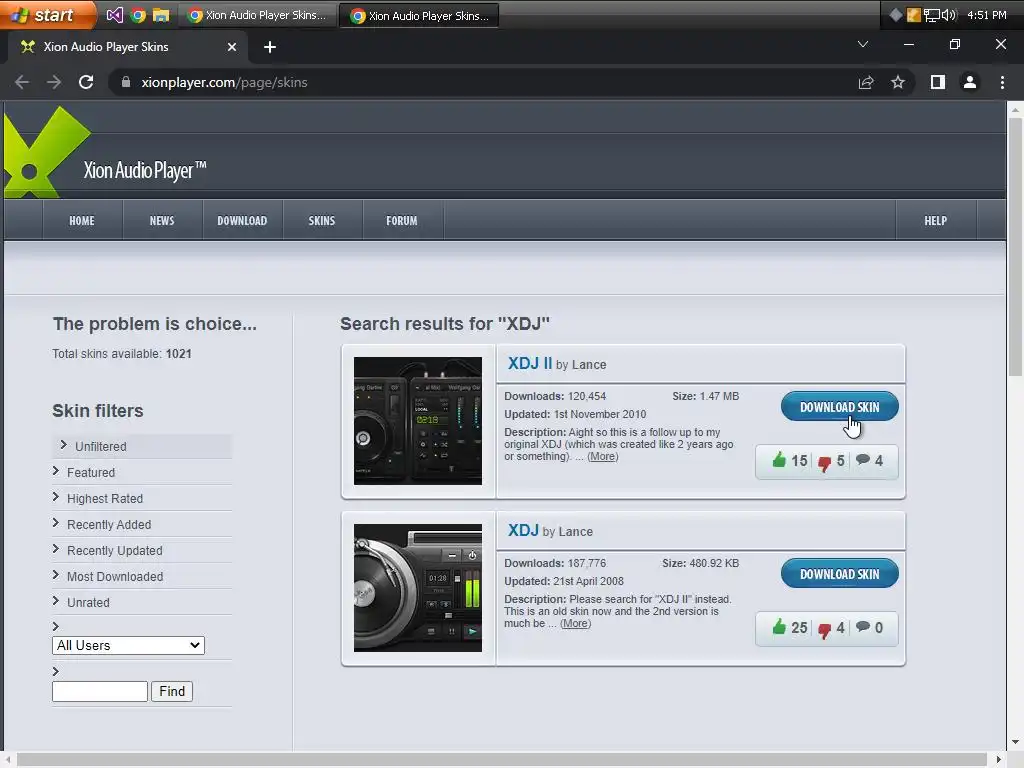
Task: Open the DOWNLOAD navigation item
Action: pos(242,221)
